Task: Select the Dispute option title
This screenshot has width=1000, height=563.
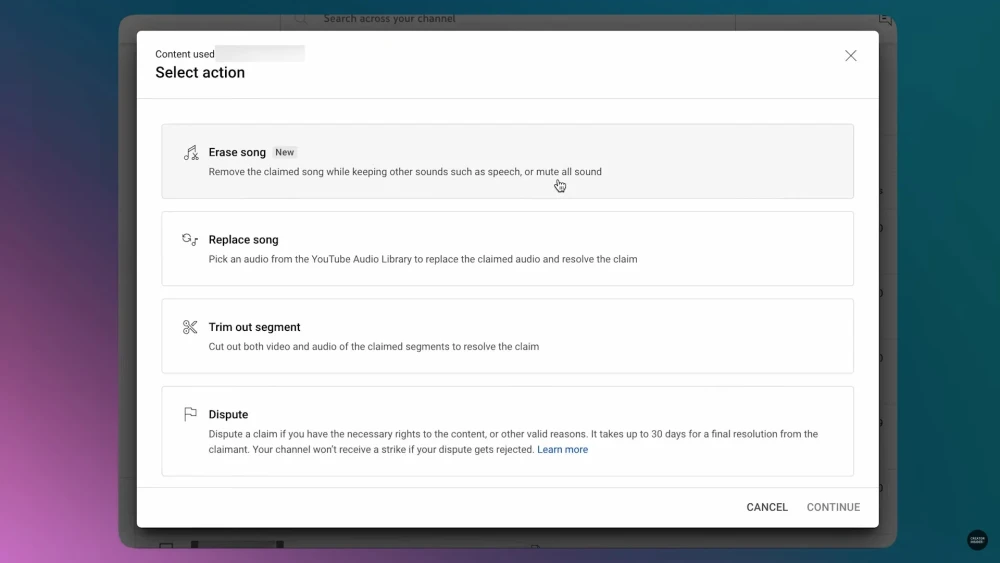Action: click(x=228, y=414)
